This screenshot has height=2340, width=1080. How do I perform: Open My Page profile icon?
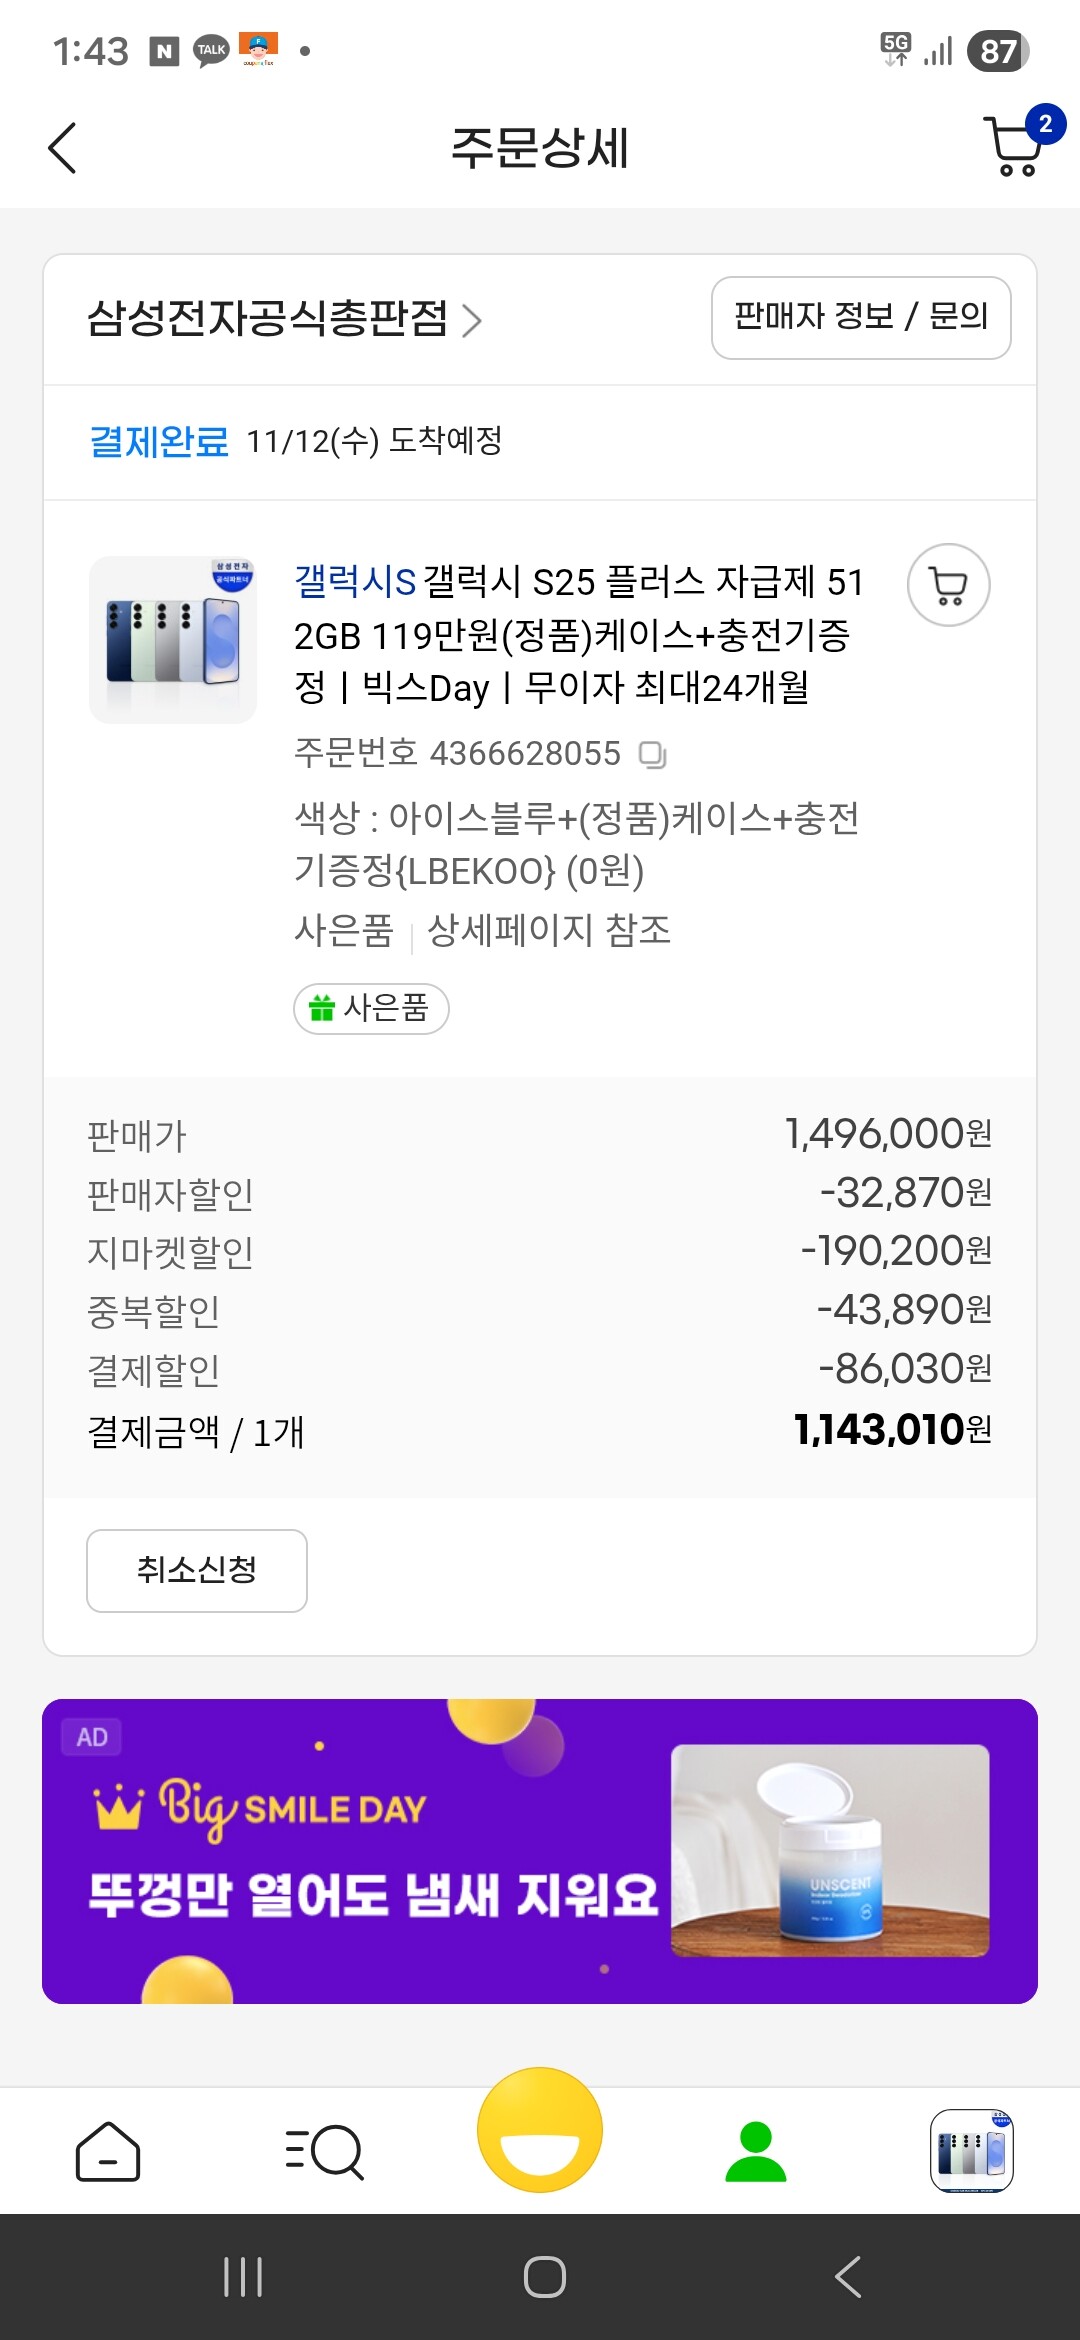(x=756, y=2152)
